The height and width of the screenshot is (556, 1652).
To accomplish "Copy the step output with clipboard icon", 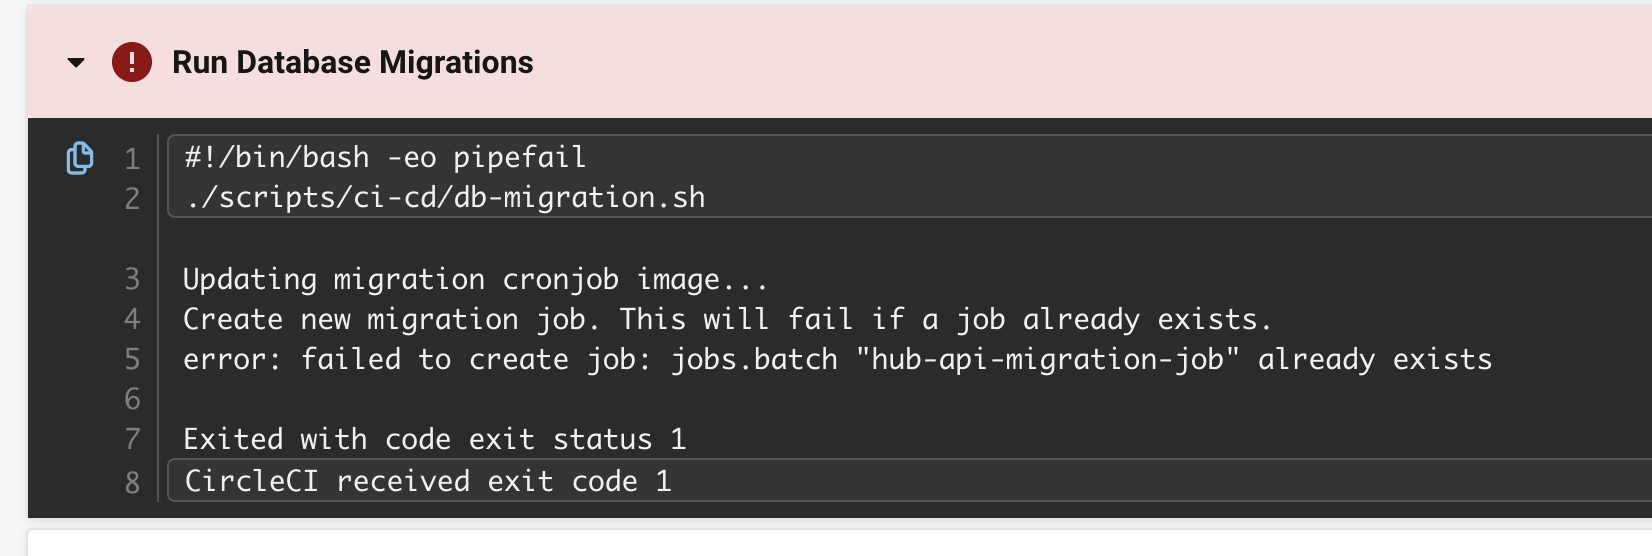I will click(x=80, y=158).
